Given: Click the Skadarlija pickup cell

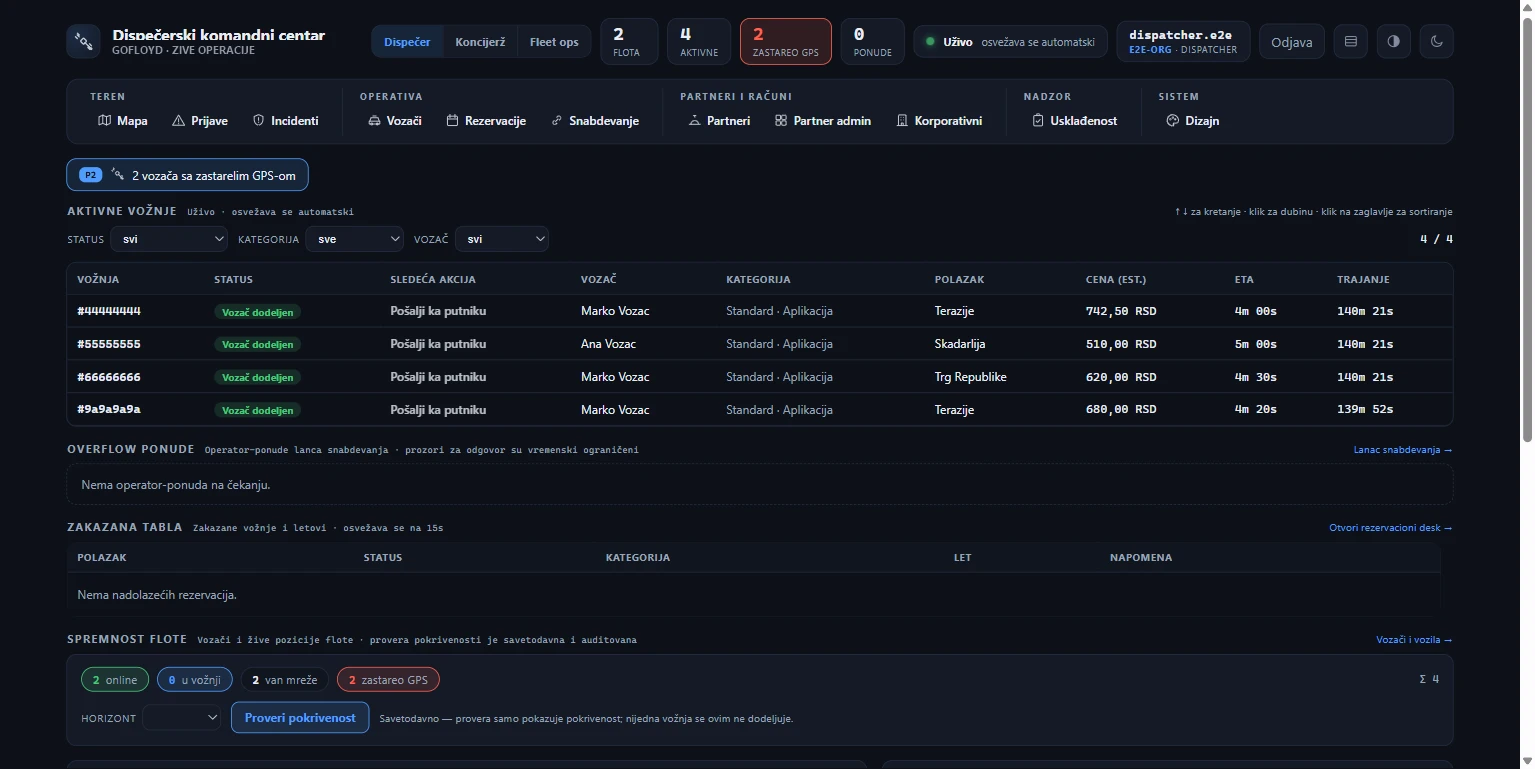Looking at the screenshot, I should point(960,344).
